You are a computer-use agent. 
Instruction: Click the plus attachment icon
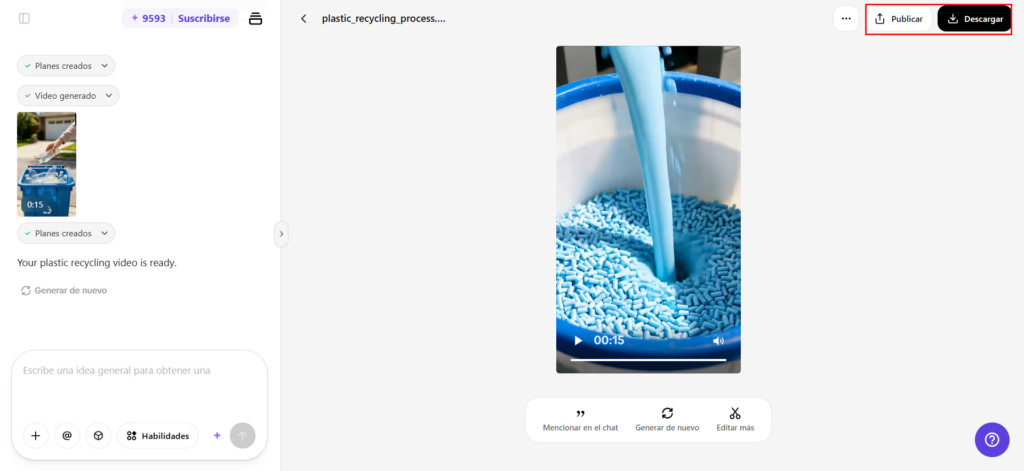point(36,436)
